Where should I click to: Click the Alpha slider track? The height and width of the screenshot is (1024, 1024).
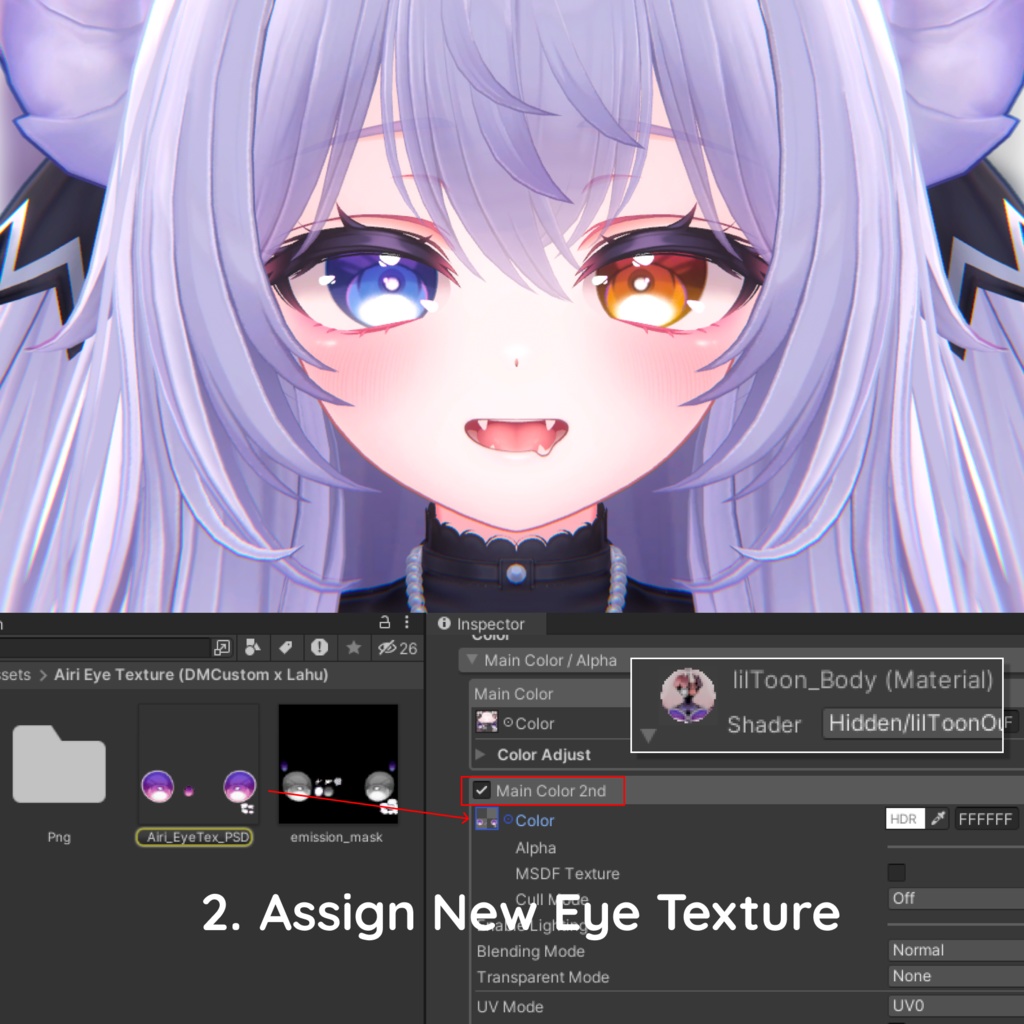[955, 847]
